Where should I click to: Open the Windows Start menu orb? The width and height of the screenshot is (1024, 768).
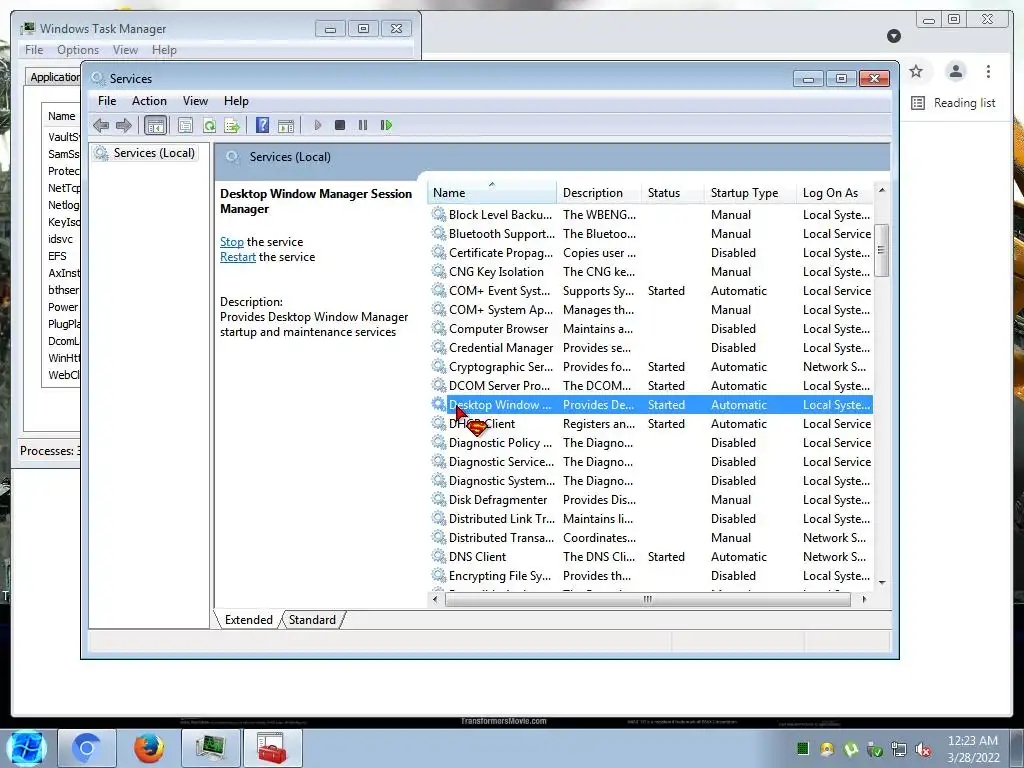(26, 748)
